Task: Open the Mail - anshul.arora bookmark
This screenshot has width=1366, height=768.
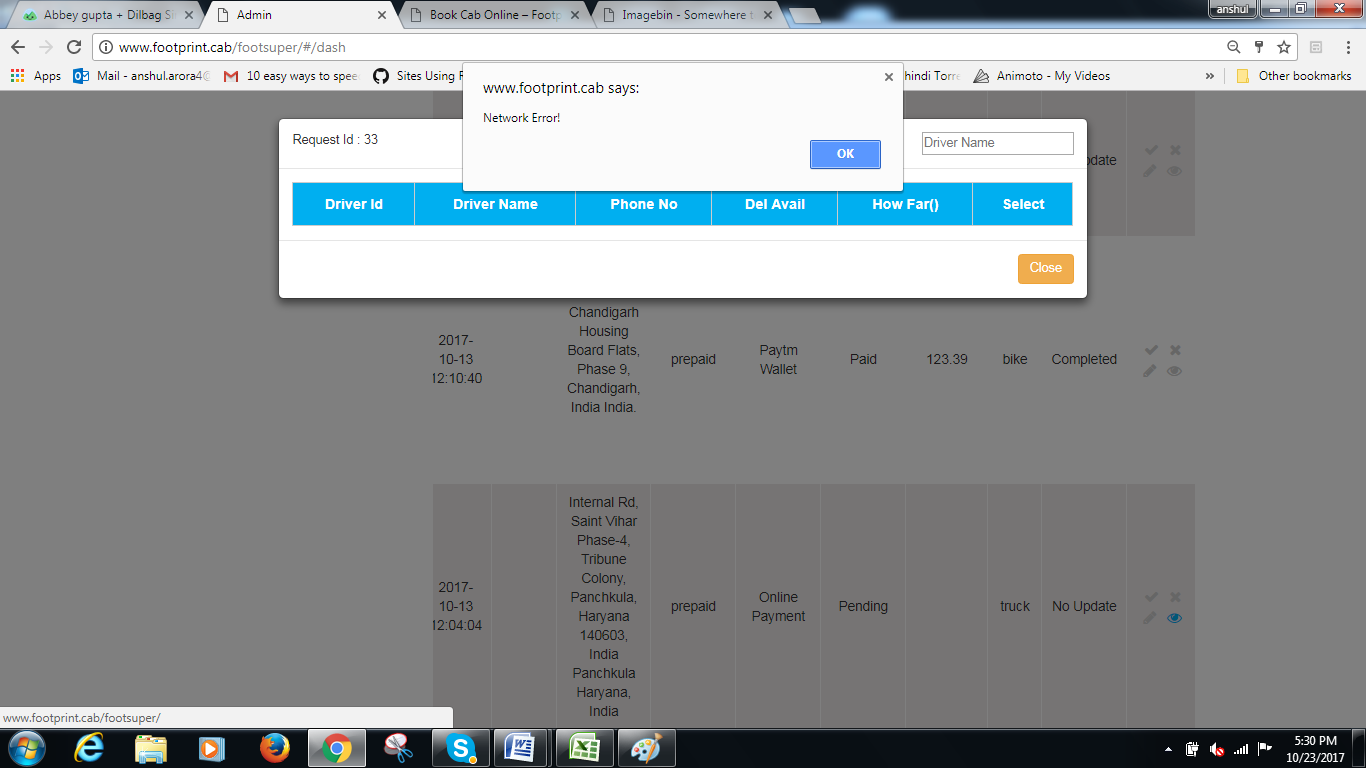Action: point(142,76)
